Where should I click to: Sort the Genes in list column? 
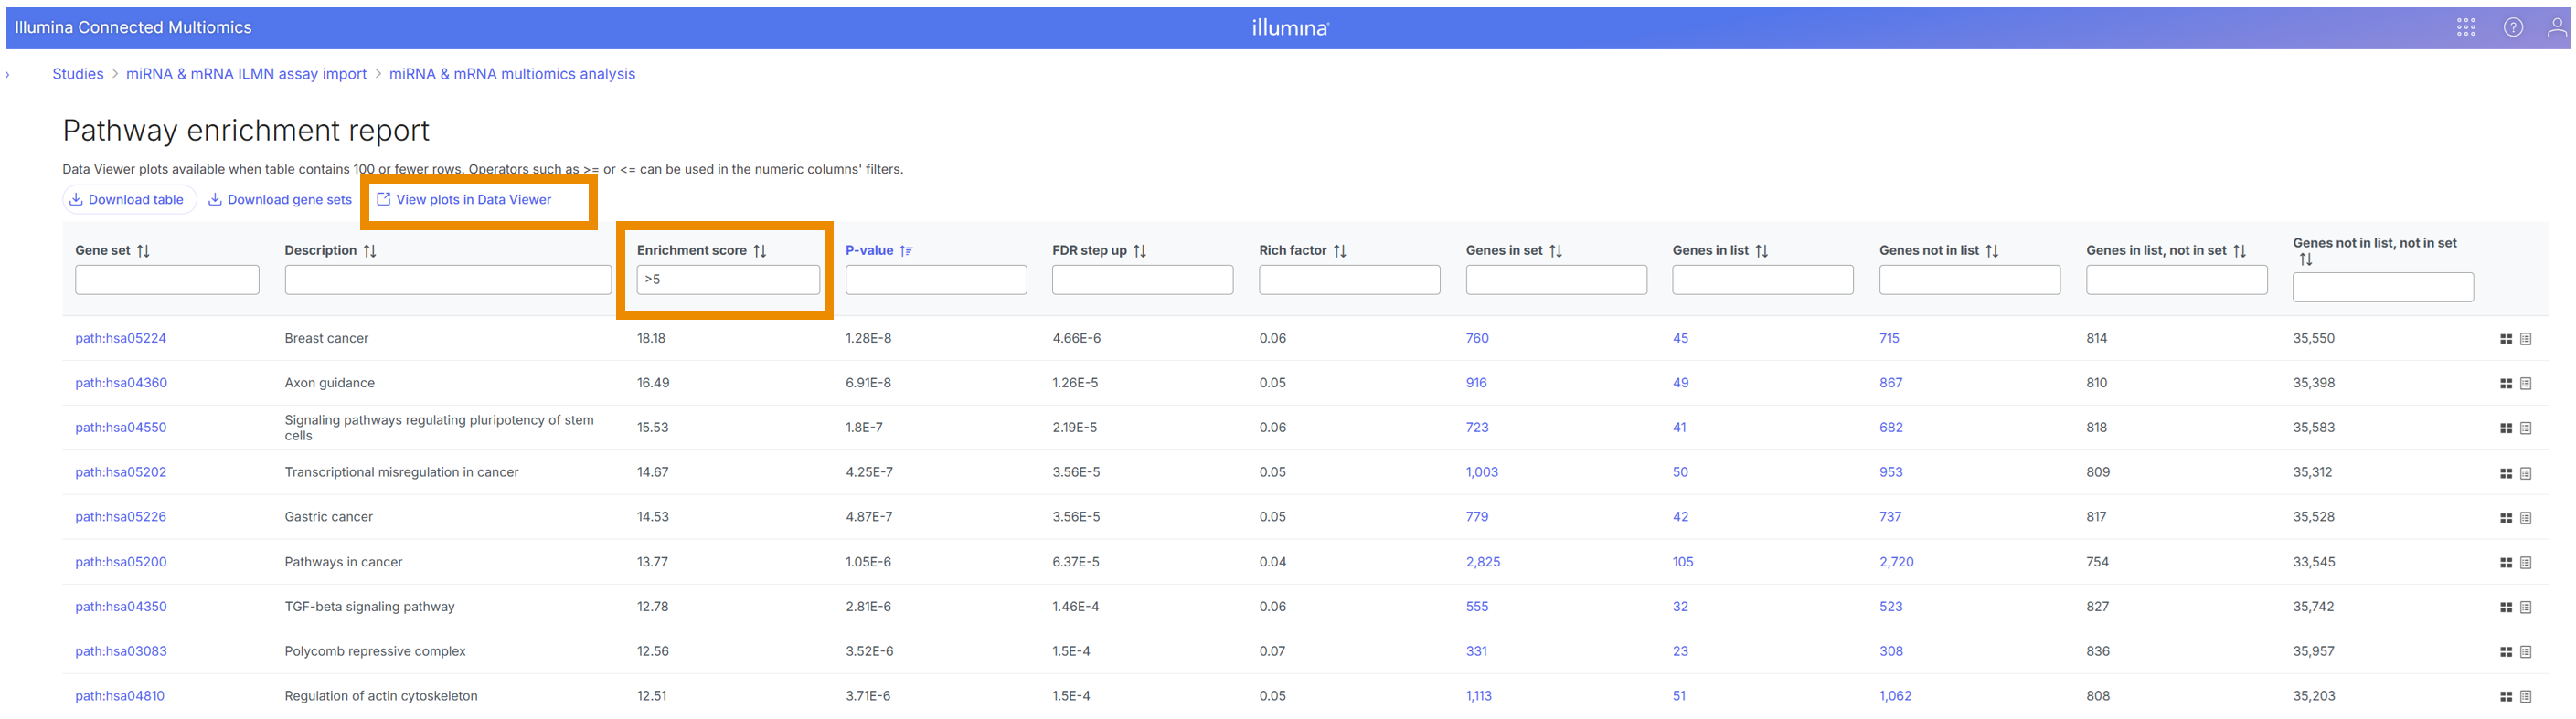pyautogui.click(x=1762, y=251)
